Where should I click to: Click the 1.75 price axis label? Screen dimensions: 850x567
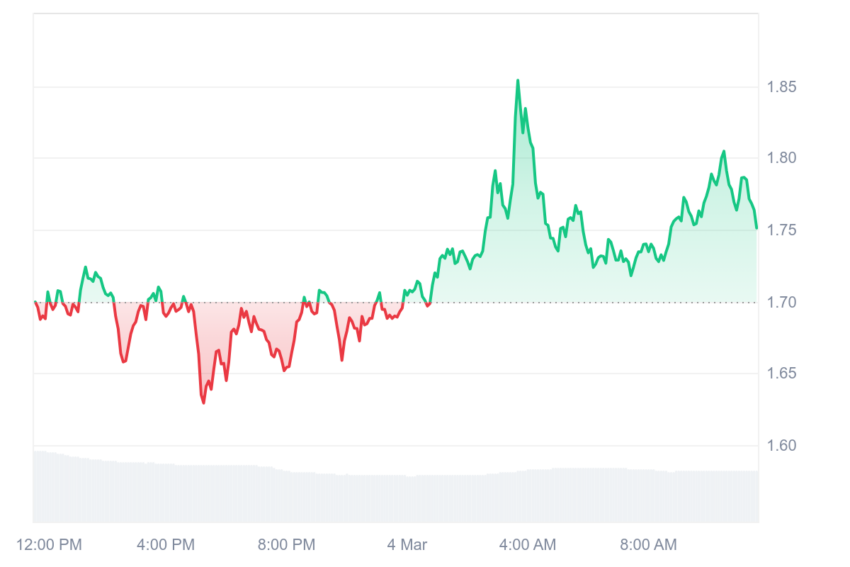pyautogui.click(x=781, y=230)
